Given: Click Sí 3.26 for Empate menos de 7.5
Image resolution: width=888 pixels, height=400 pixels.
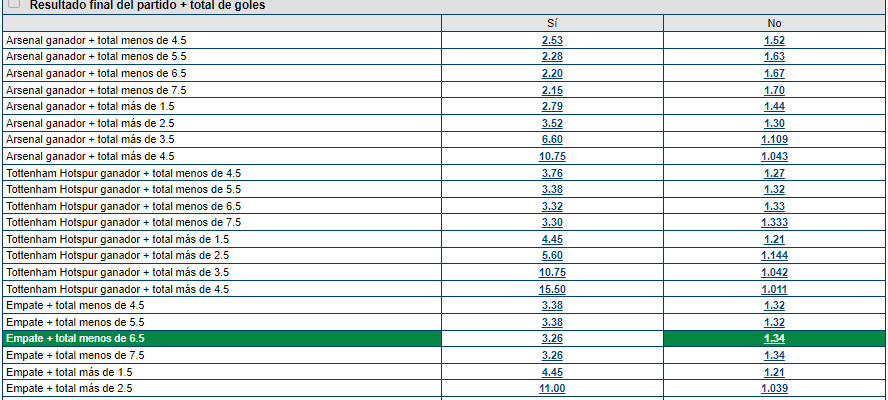Looking at the screenshot, I should pos(552,355).
